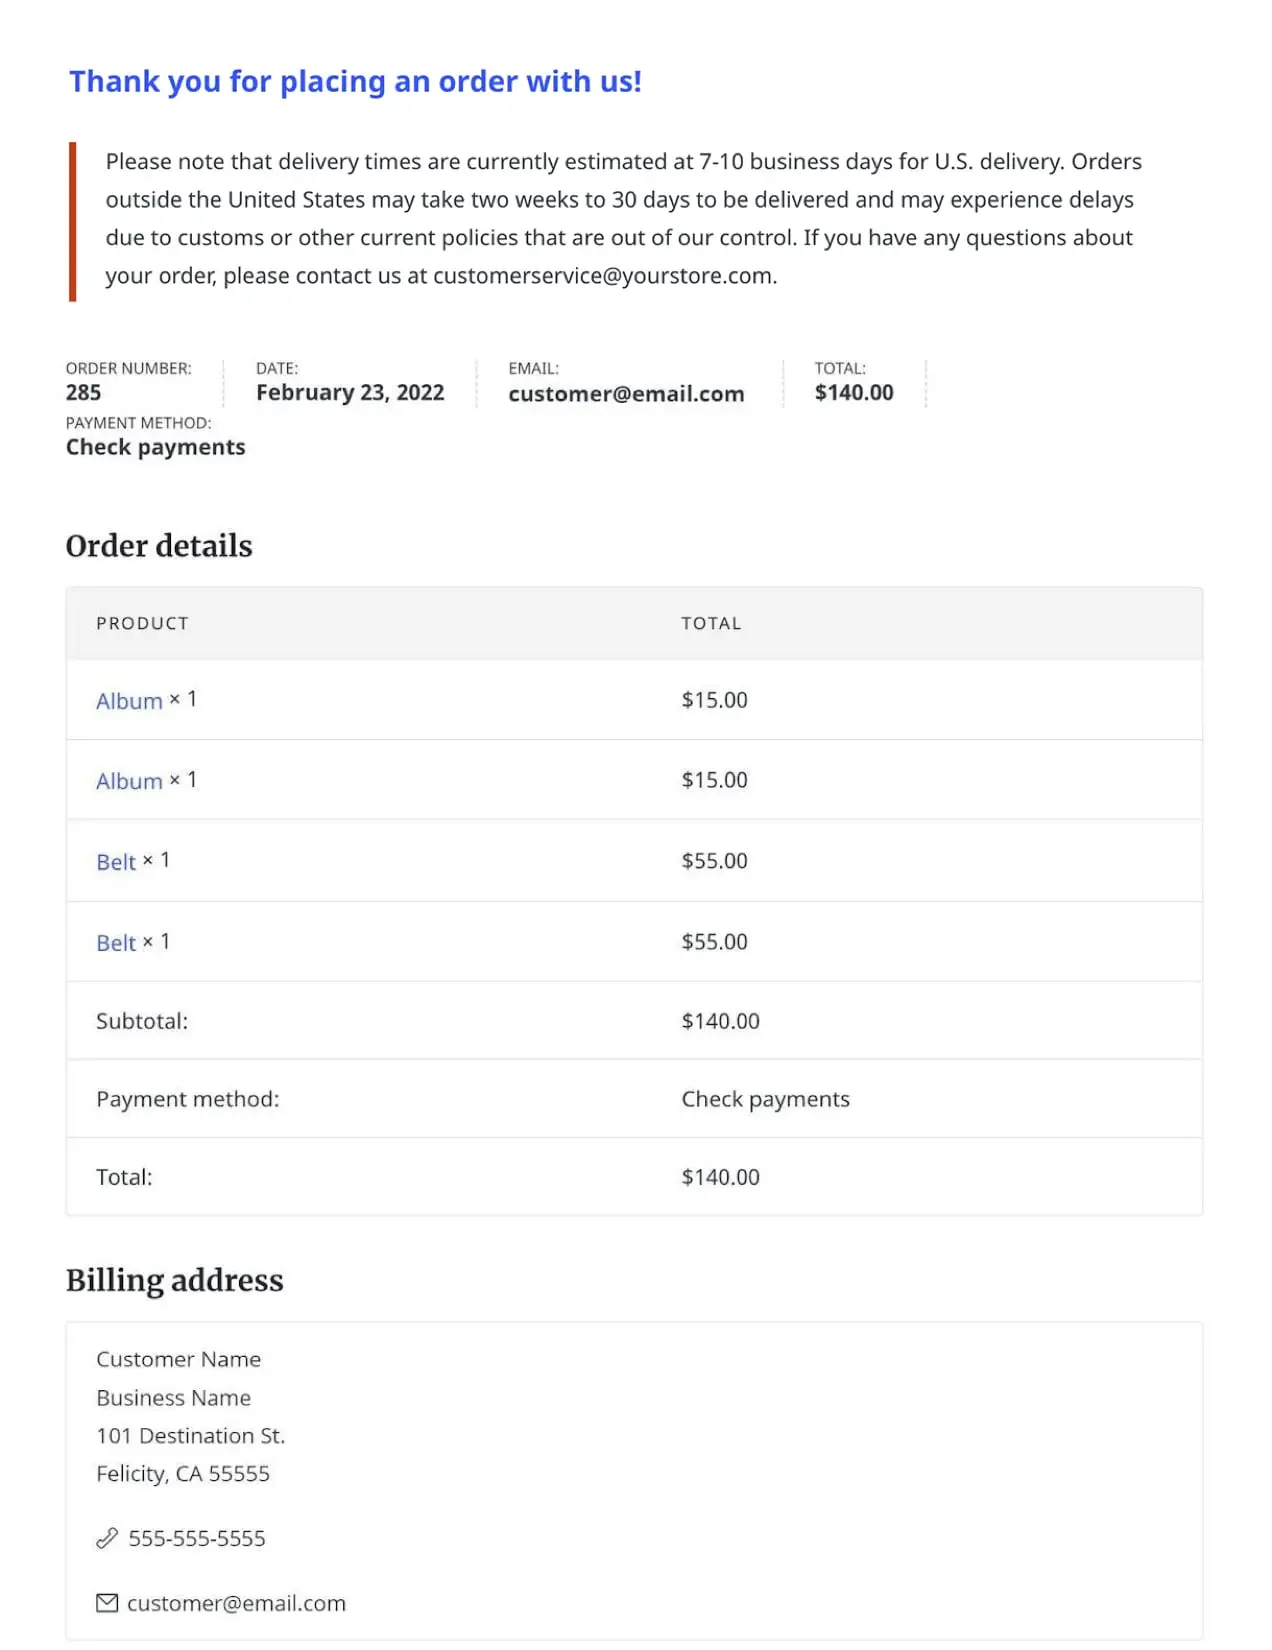The image size is (1272, 1650).
Task: Open the Album link in second order row
Action: 129,781
